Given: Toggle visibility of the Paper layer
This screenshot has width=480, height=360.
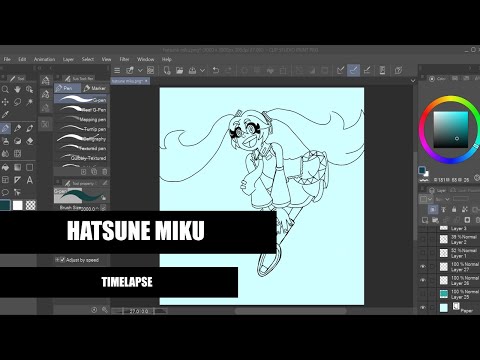Looking at the screenshot, I should pyautogui.click(x=423, y=308).
